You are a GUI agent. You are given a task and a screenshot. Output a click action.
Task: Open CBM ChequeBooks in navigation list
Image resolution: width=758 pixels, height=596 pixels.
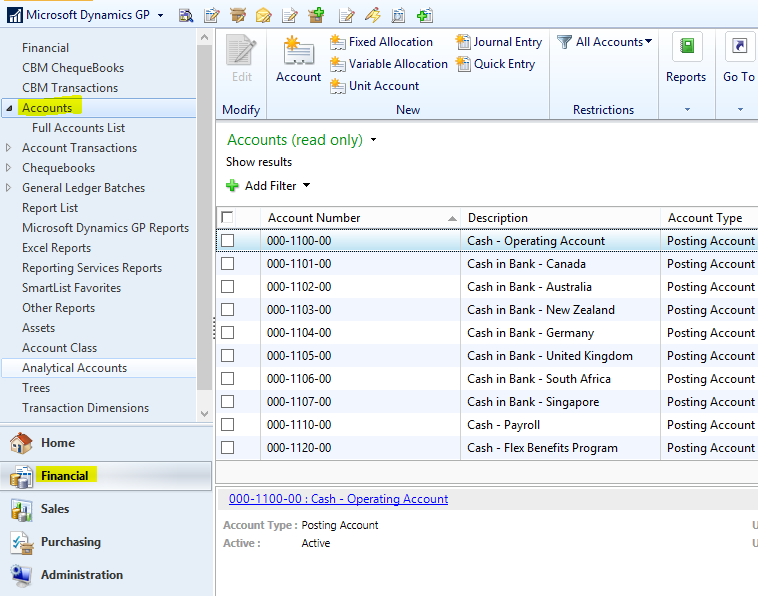pos(73,68)
